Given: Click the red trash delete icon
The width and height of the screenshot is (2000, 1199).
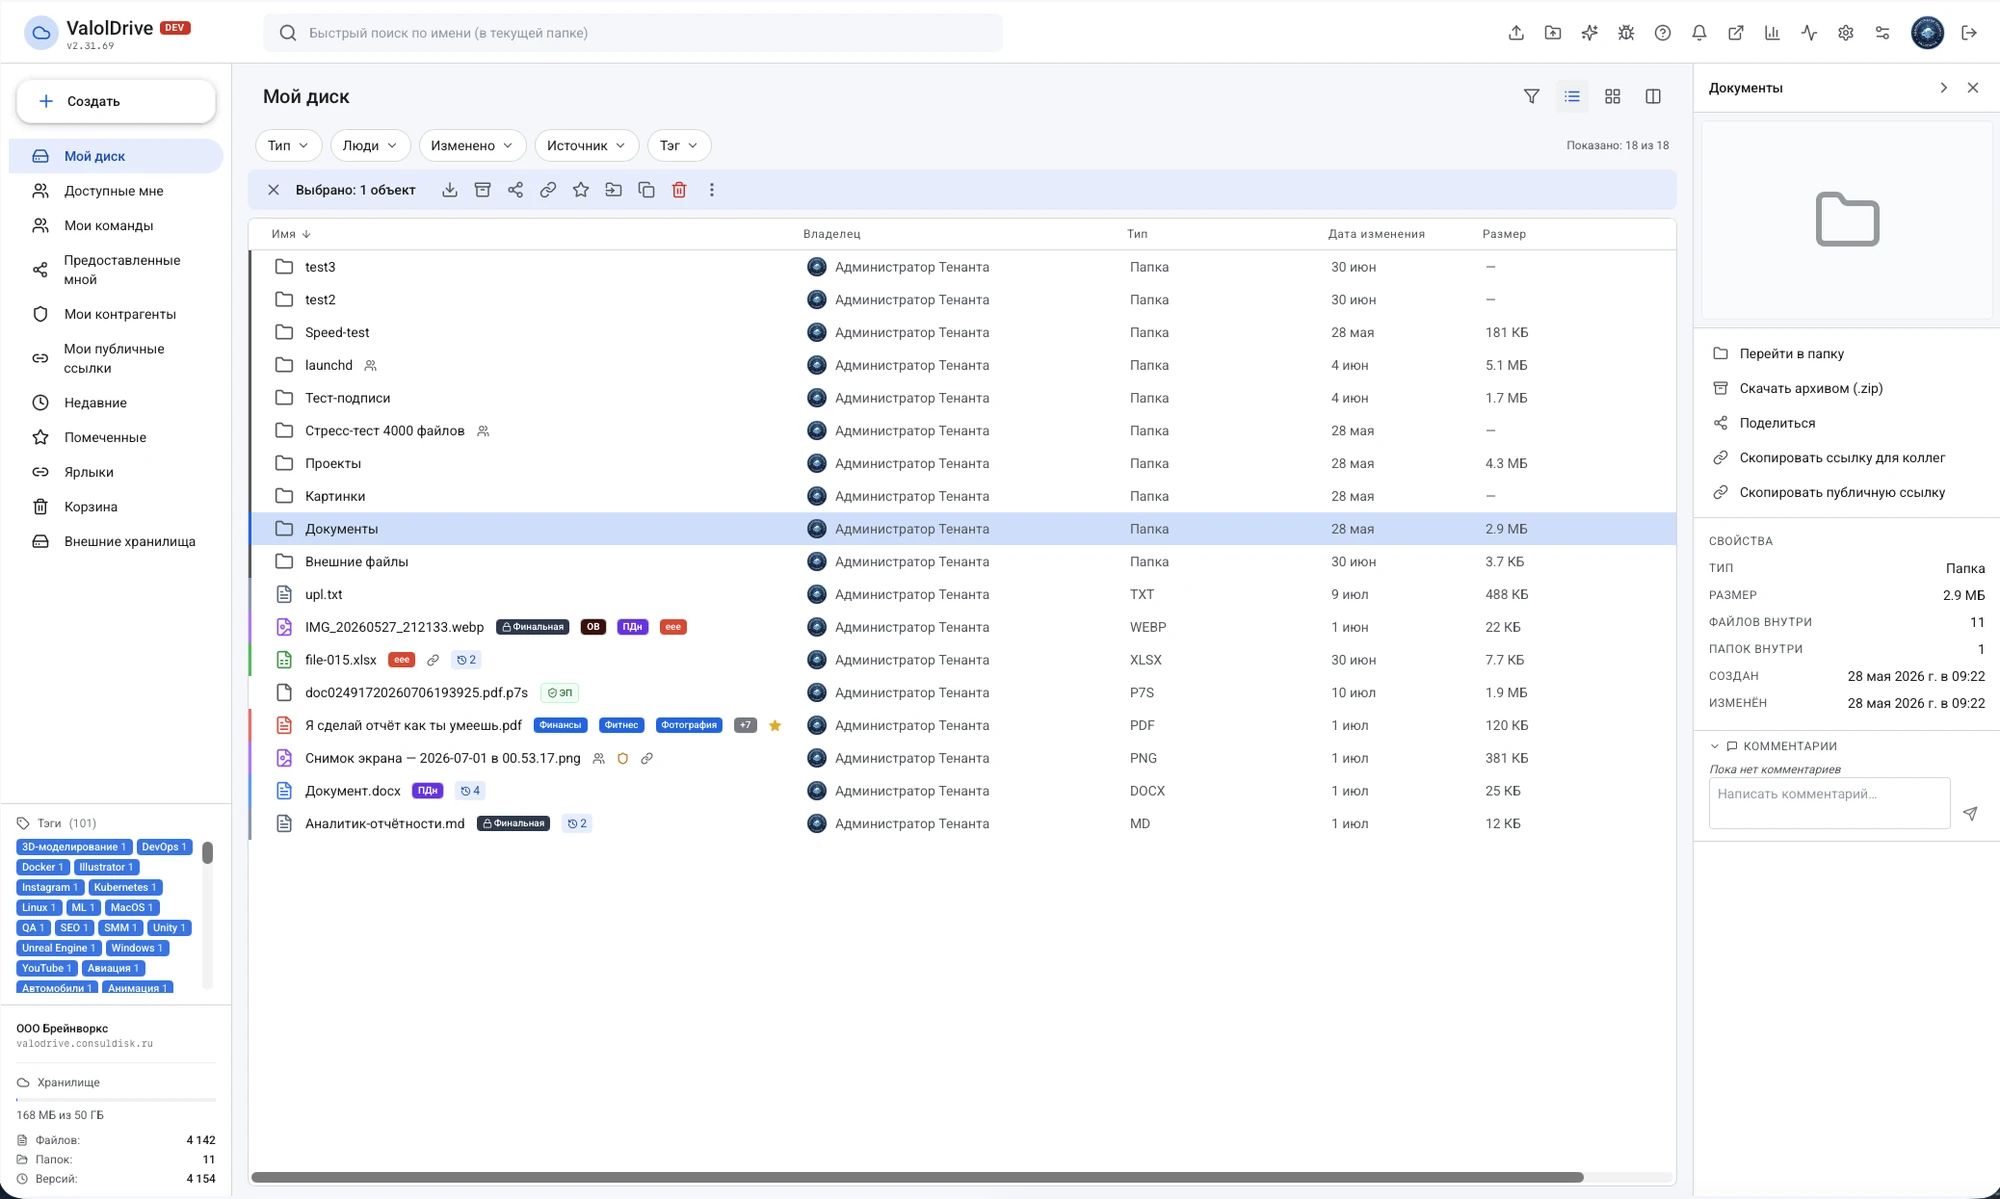Looking at the screenshot, I should [679, 190].
